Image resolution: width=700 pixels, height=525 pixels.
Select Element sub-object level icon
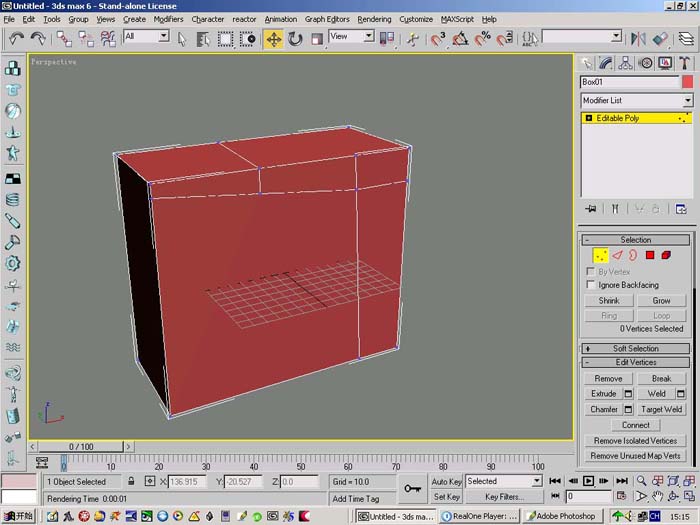click(666, 255)
